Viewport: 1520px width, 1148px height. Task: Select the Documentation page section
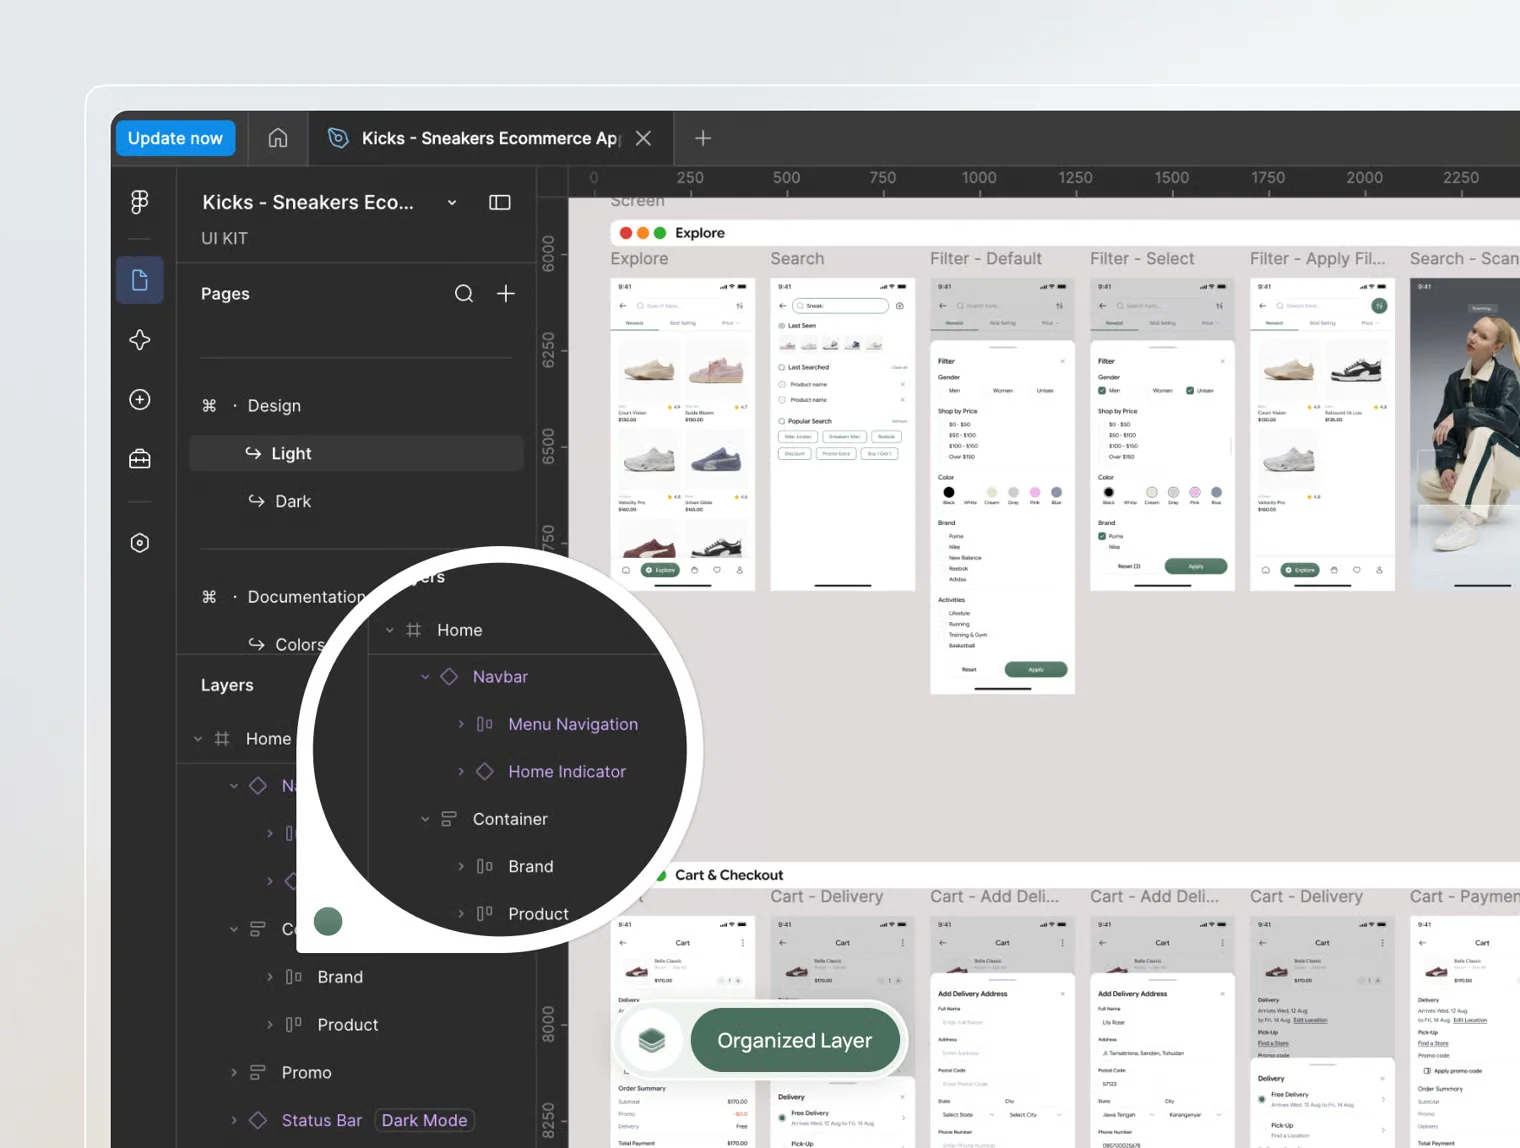(x=306, y=597)
